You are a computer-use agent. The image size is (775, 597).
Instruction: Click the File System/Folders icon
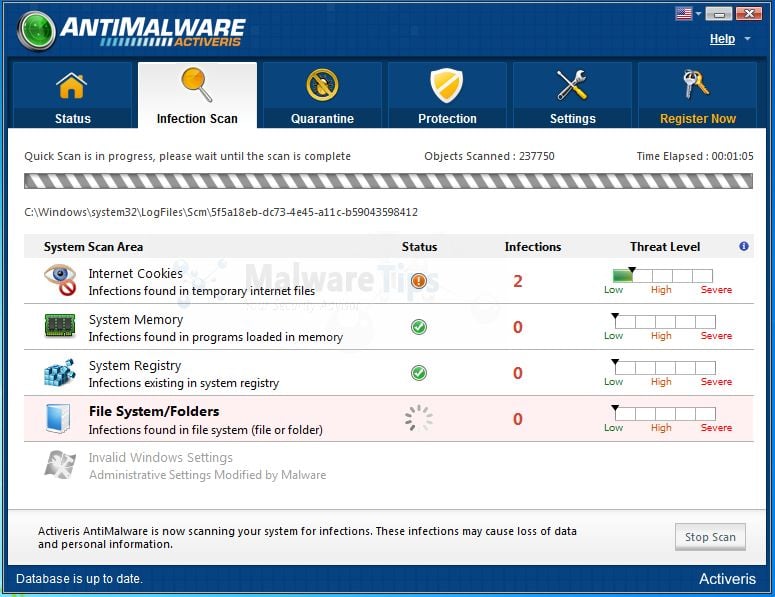coord(58,419)
